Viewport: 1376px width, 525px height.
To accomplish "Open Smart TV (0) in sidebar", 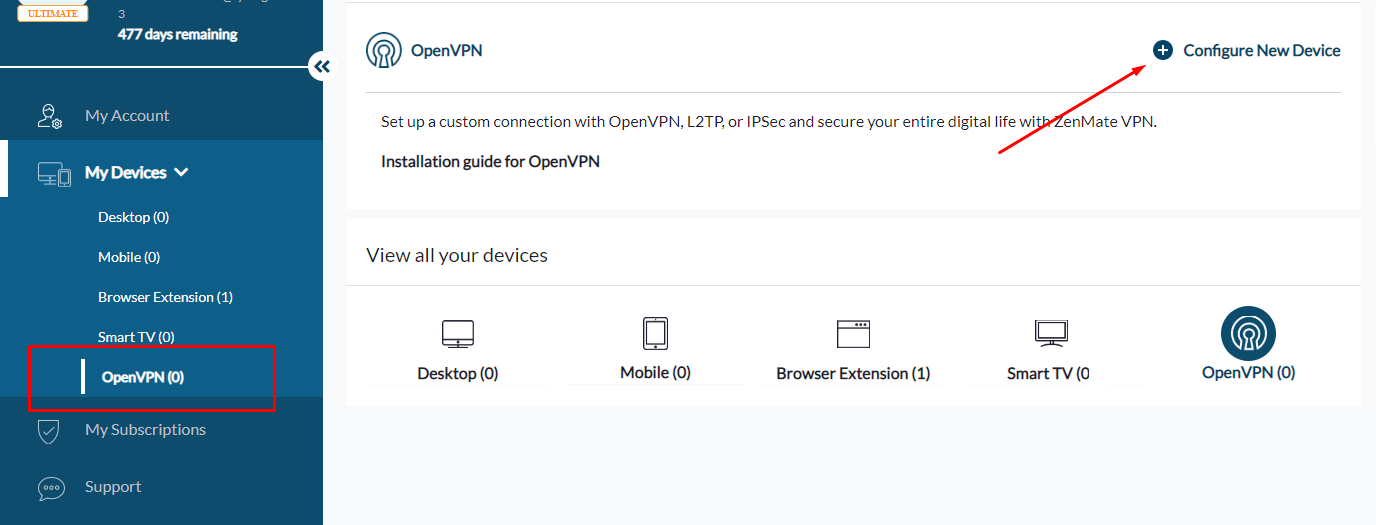I will tap(136, 337).
